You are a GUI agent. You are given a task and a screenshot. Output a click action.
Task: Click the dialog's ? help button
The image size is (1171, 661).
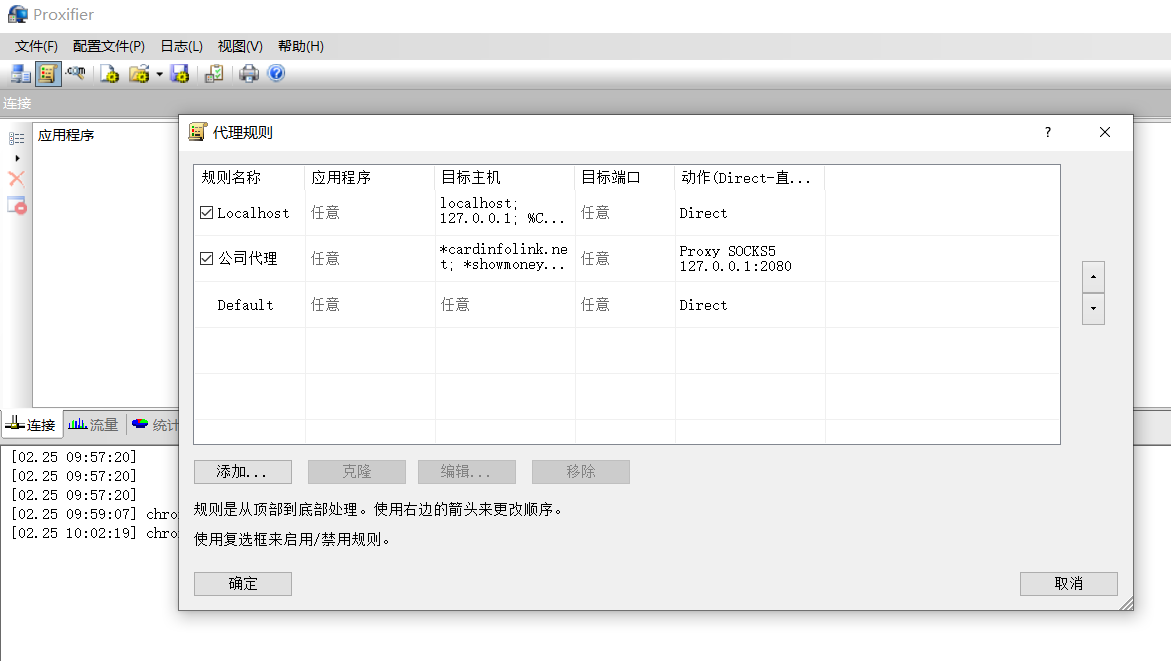click(1048, 132)
